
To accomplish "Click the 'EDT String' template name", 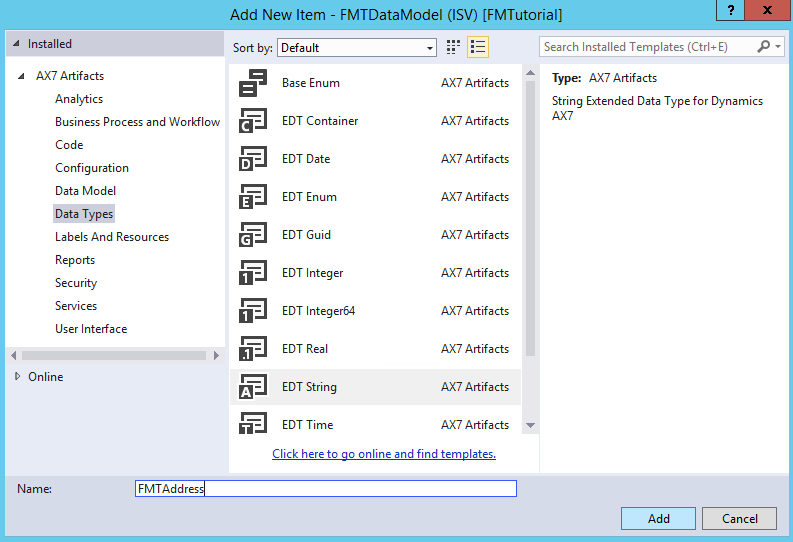I will pyautogui.click(x=310, y=387).
